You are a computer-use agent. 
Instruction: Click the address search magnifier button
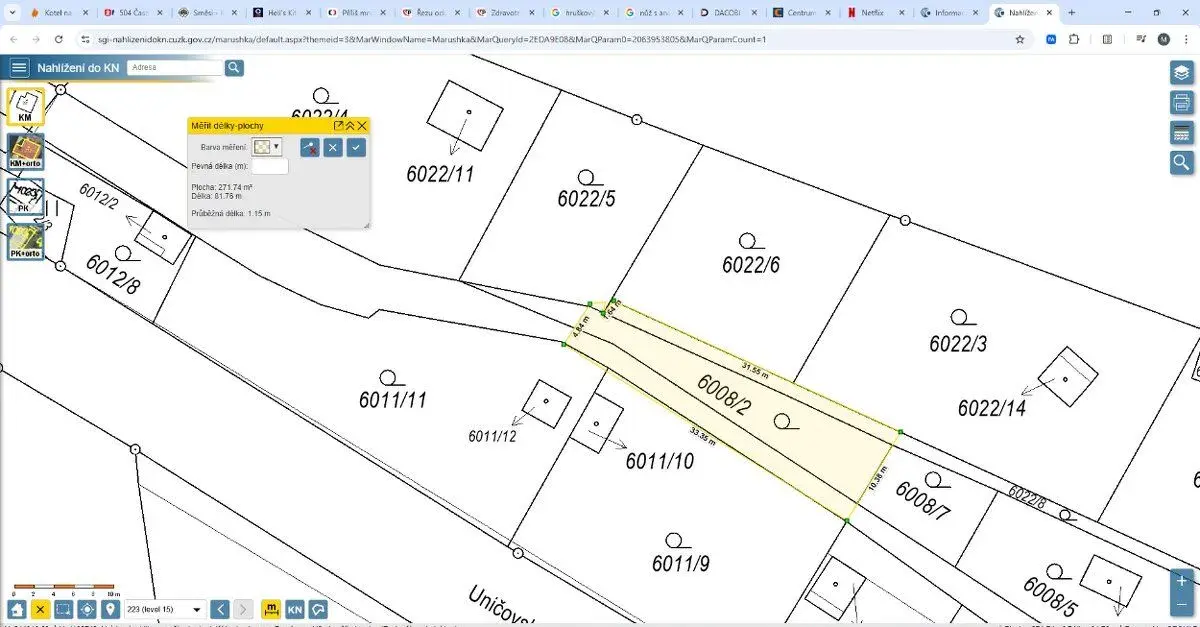coord(234,68)
